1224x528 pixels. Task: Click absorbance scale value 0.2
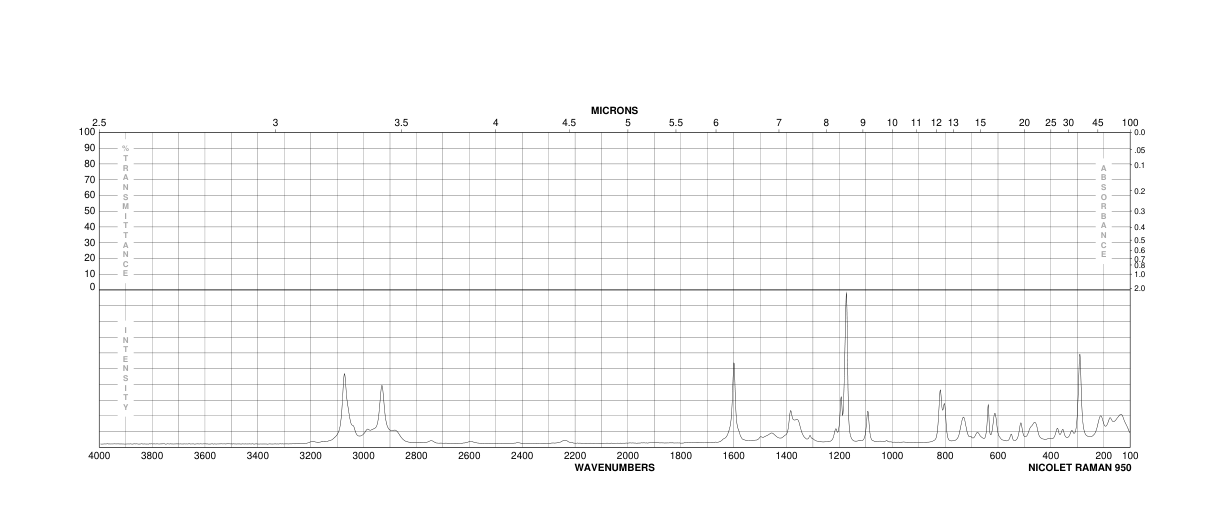pyautogui.click(x=1139, y=191)
